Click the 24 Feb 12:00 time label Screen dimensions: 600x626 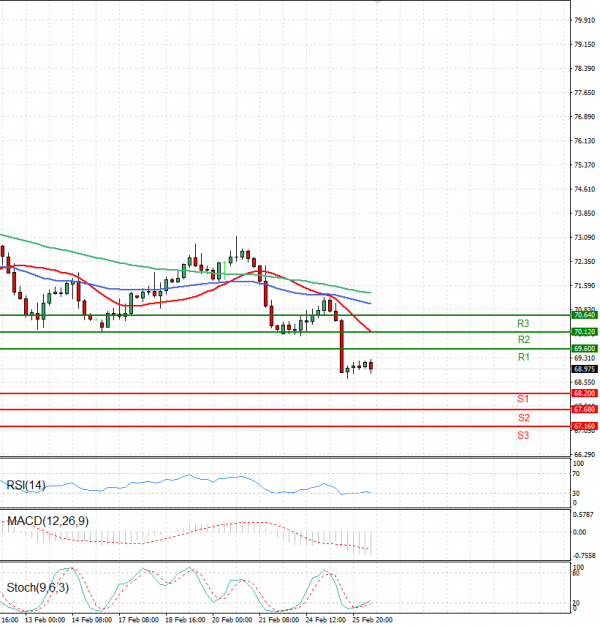point(325,620)
